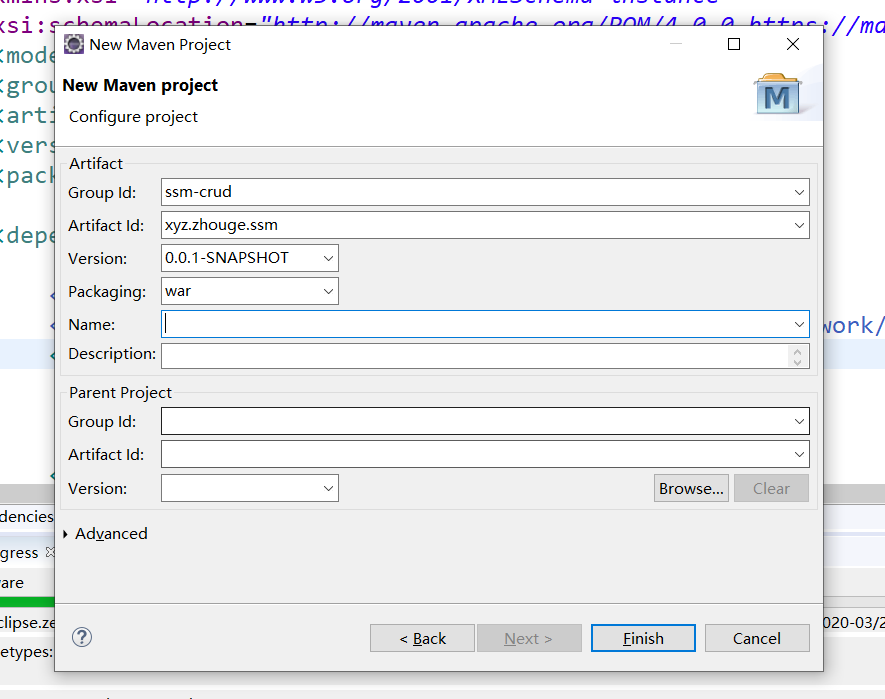Maximize the New Maven Project dialog
Screen dimensions: 885x699
pyautogui.click(x=734, y=44)
